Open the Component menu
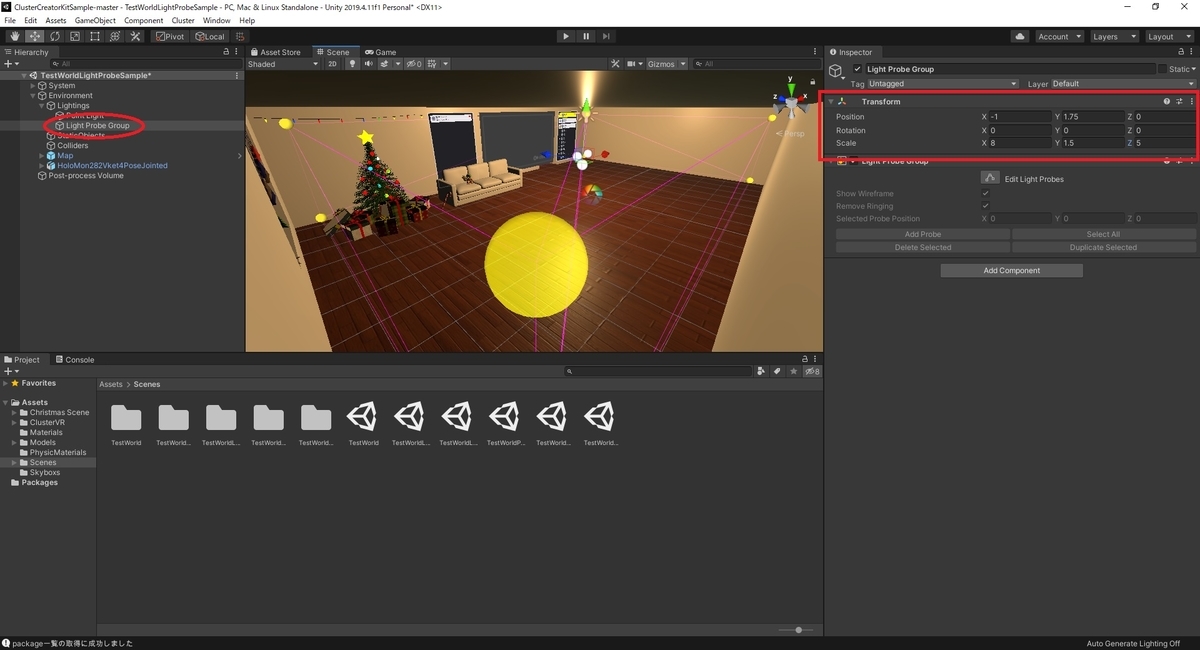Screen dimensions: 1200x650 tap(143, 20)
